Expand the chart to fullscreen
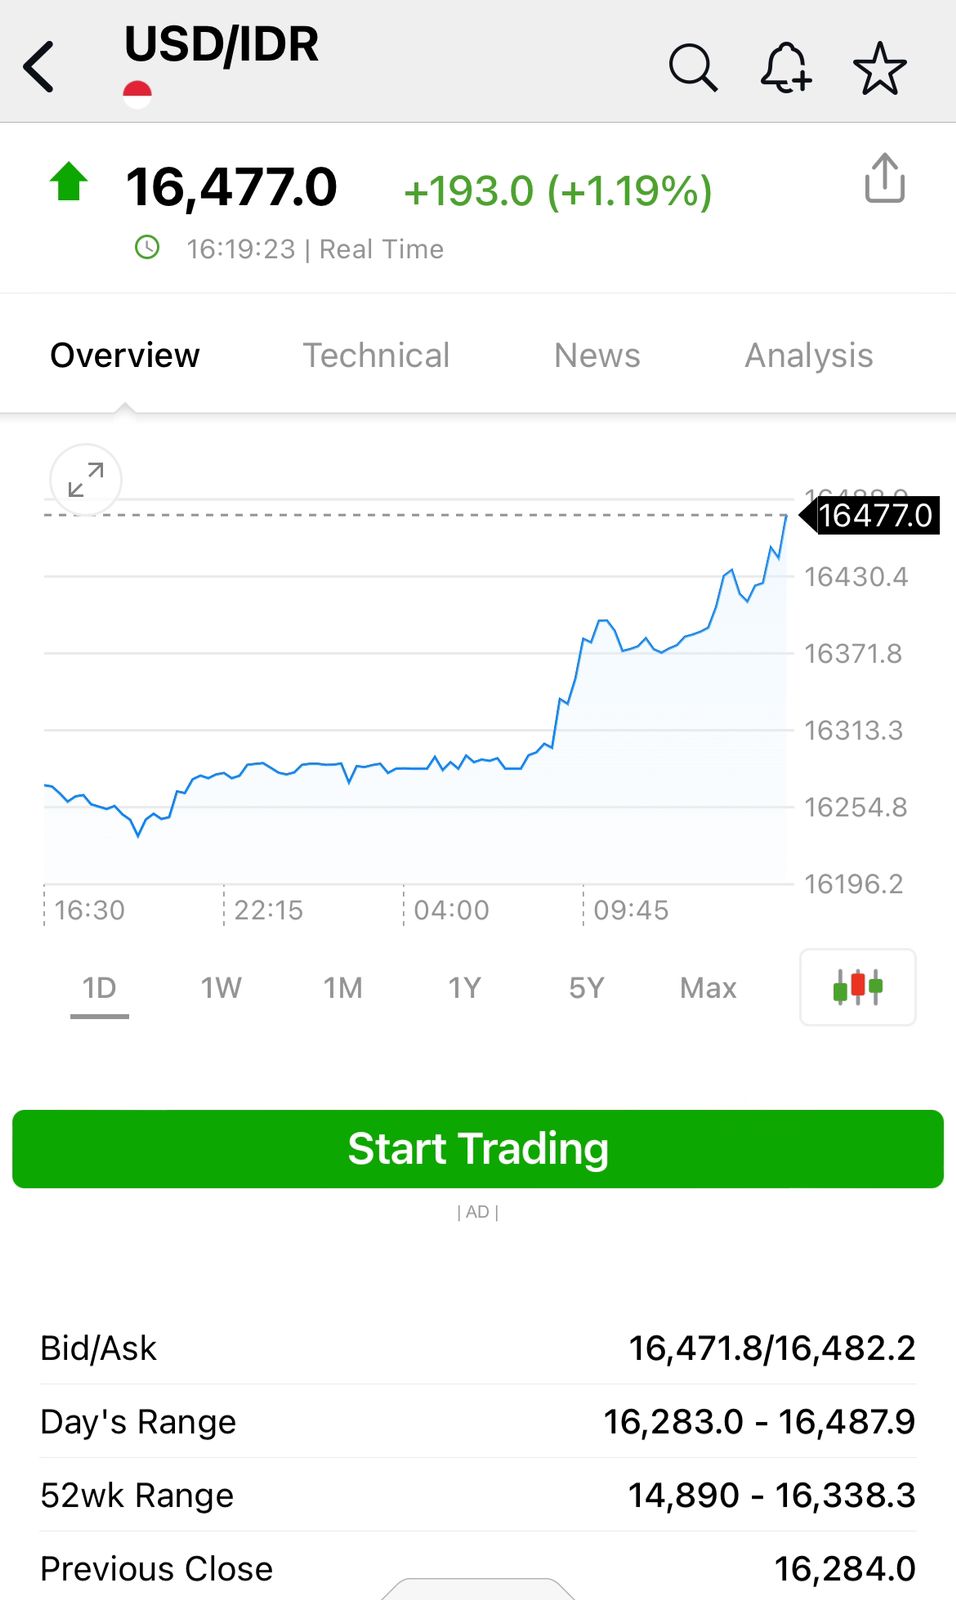956x1600 pixels. pos(86,480)
